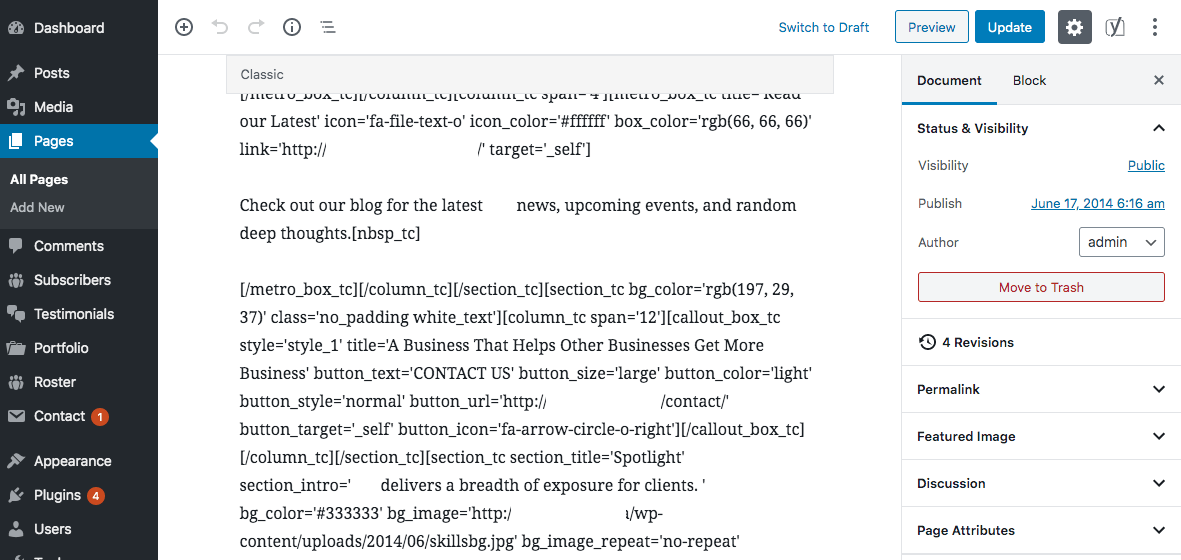Open the Yoast SEO icon panel
The image size is (1181, 560).
[1115, 27]
